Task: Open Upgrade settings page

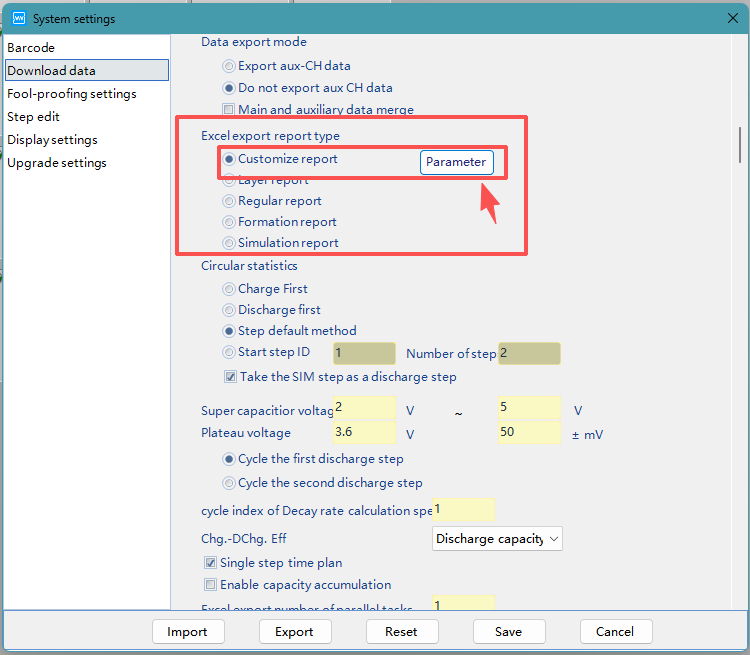Action: tap(56, 162)
